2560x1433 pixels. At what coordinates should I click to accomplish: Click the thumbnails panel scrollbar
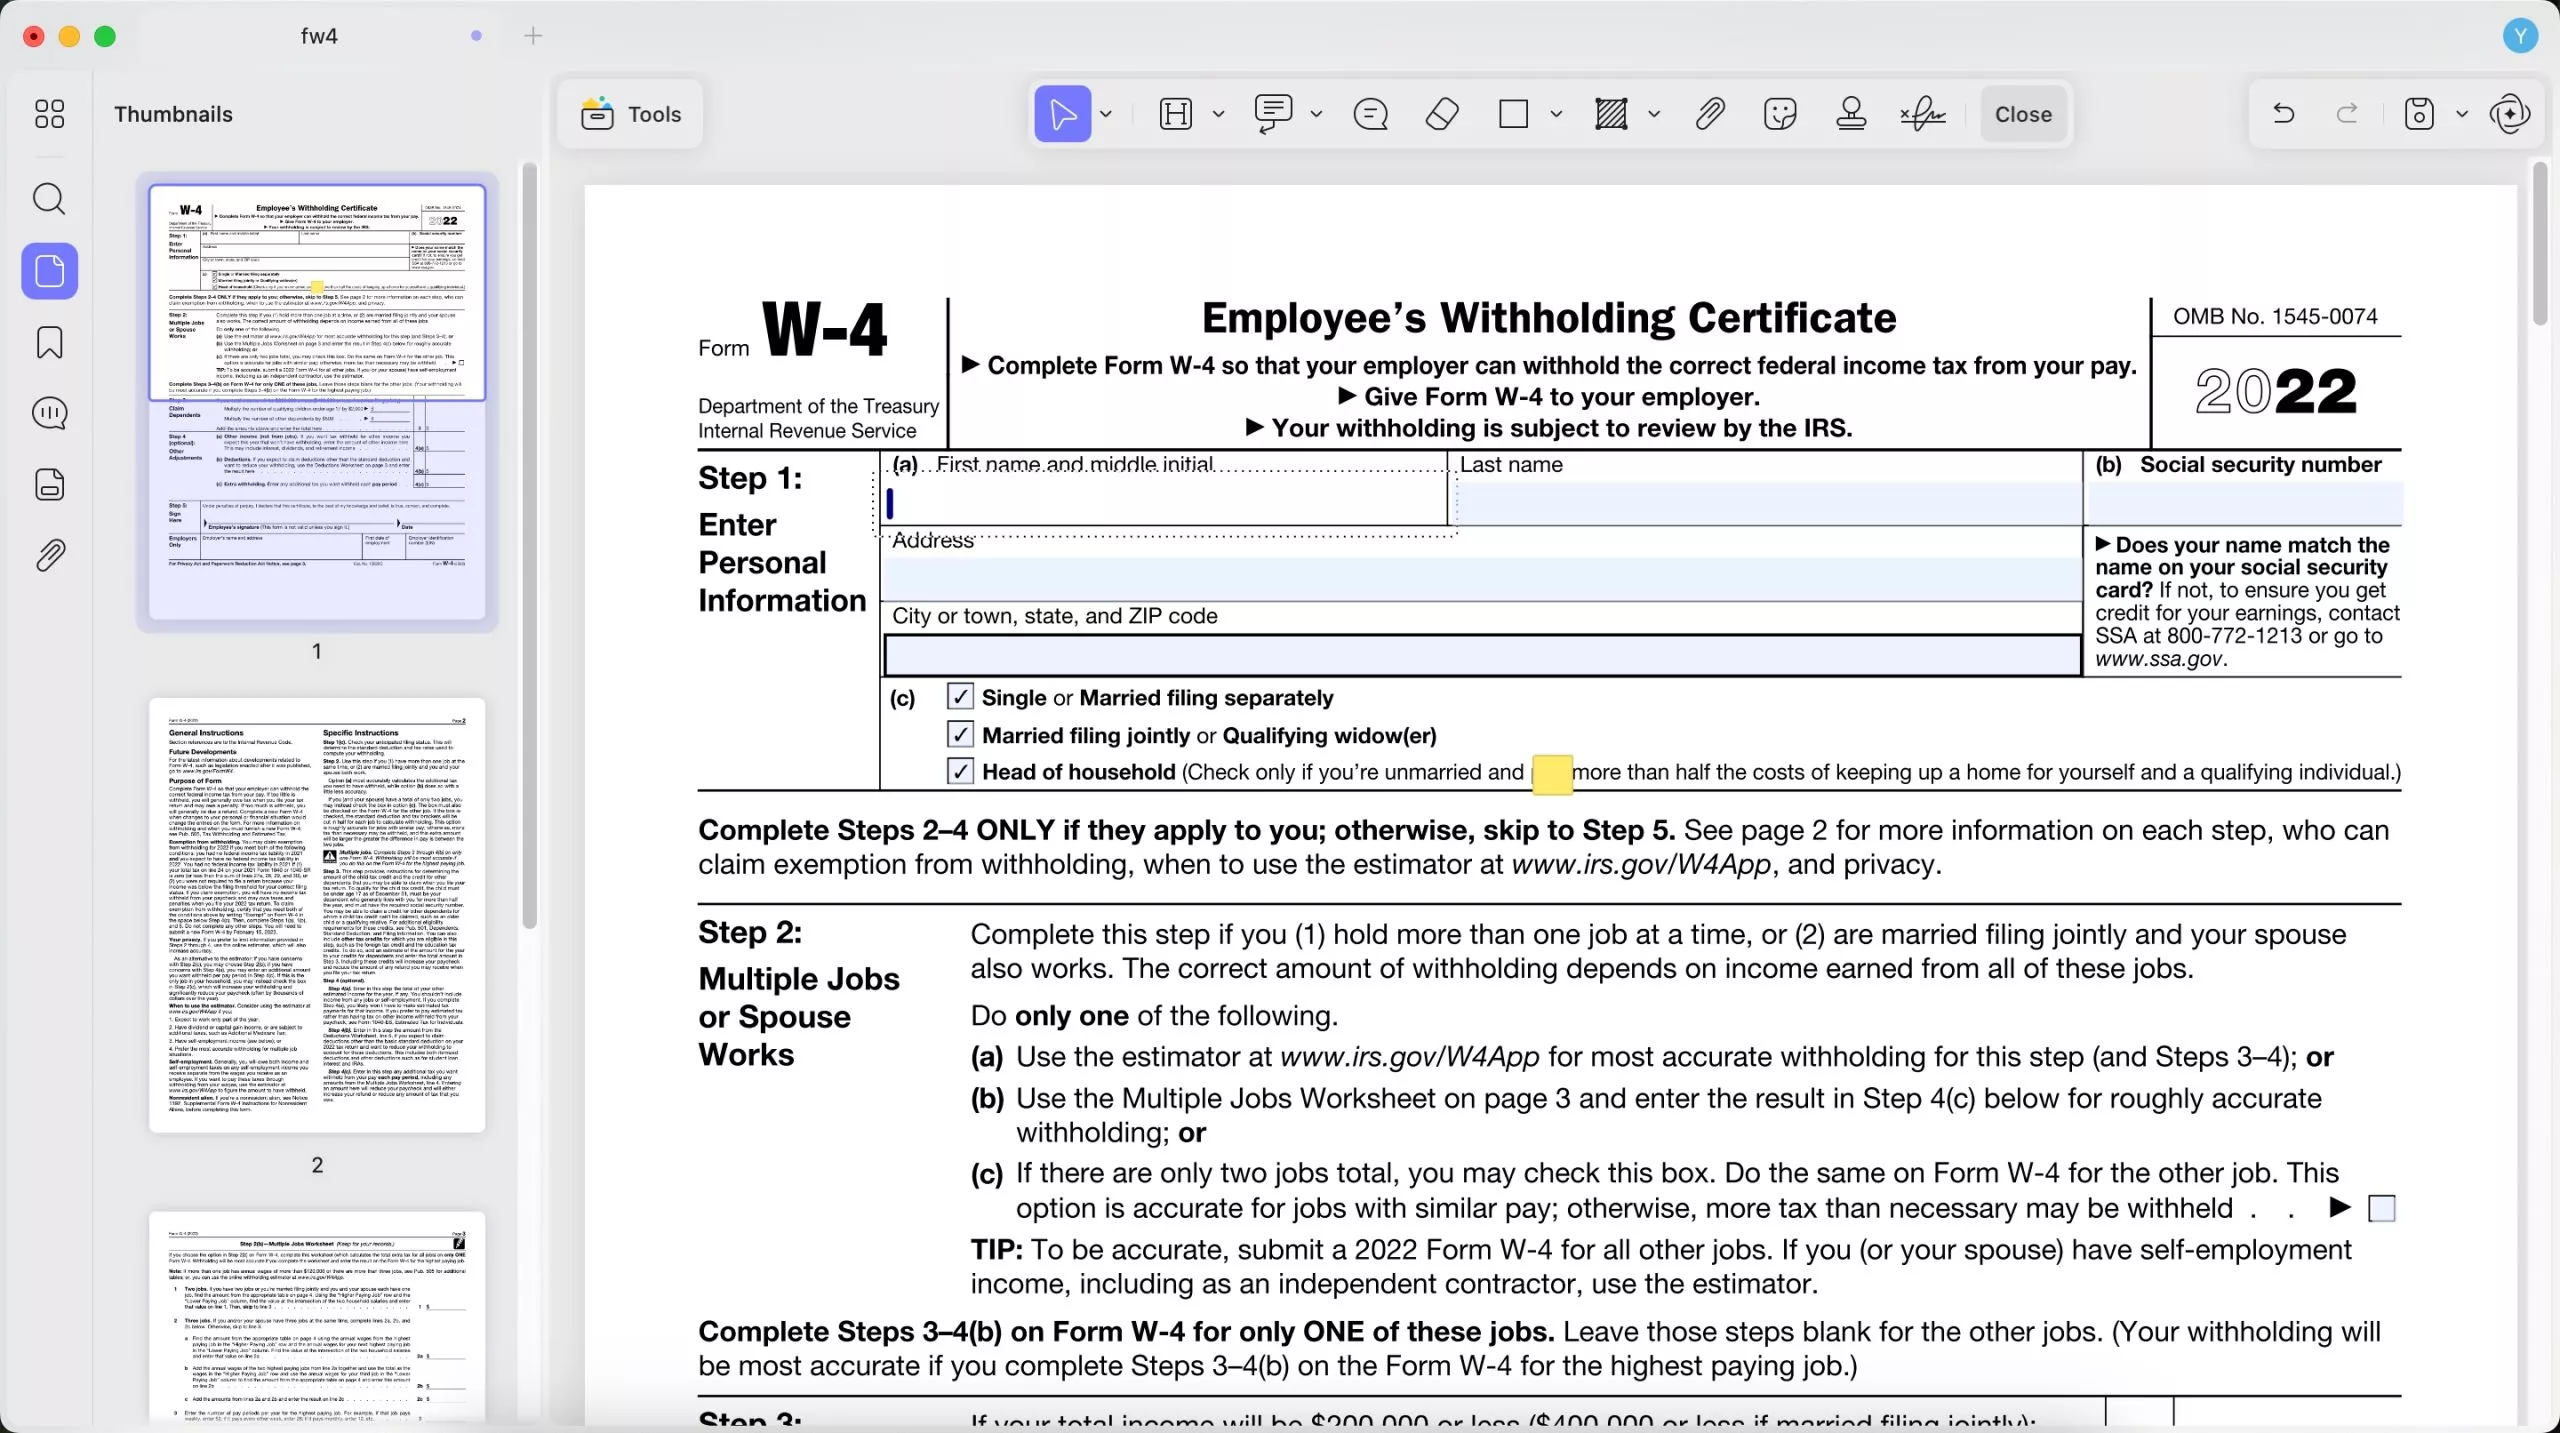(x=529, y=545)
